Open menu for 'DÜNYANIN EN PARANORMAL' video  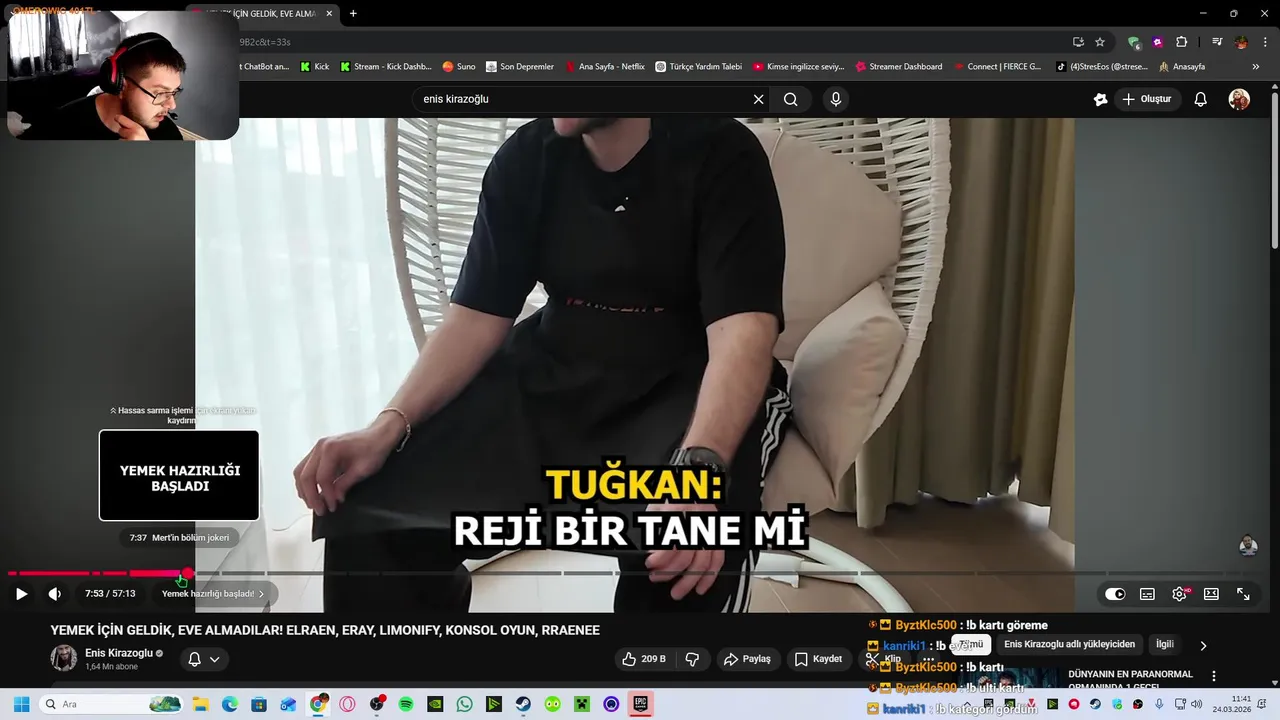(1214, 676)
